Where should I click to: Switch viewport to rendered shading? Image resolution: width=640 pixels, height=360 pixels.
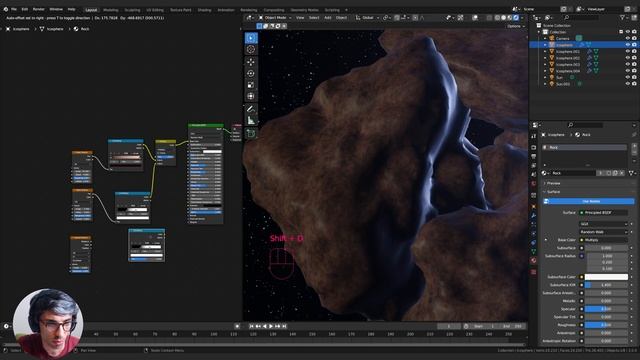click(516, 18)
